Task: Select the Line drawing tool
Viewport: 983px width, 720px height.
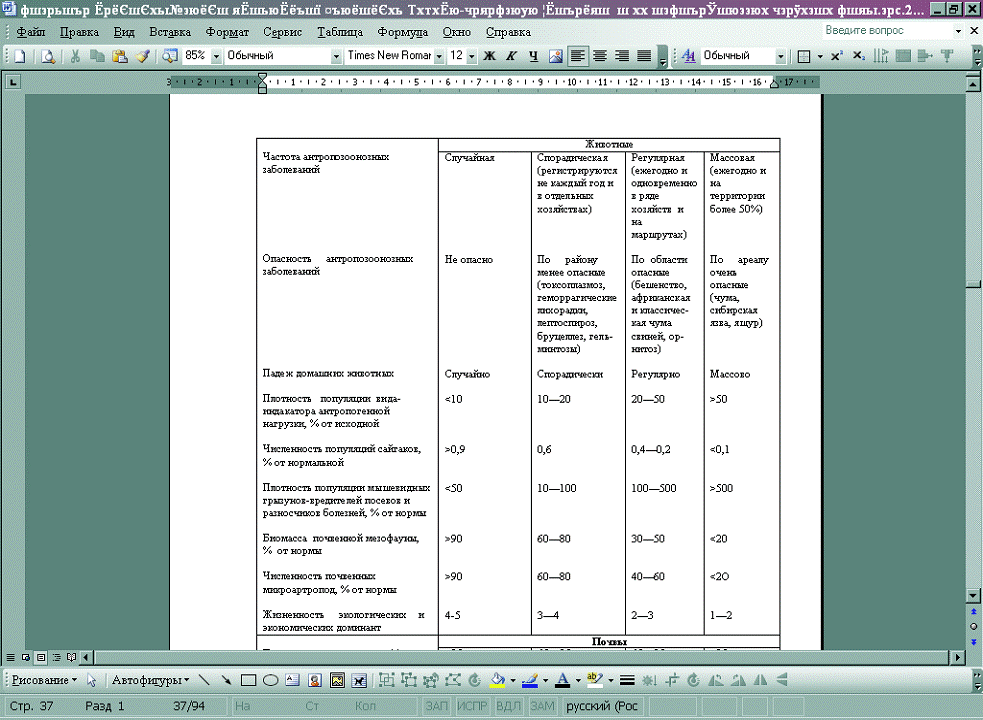Action: pos(205,680)
